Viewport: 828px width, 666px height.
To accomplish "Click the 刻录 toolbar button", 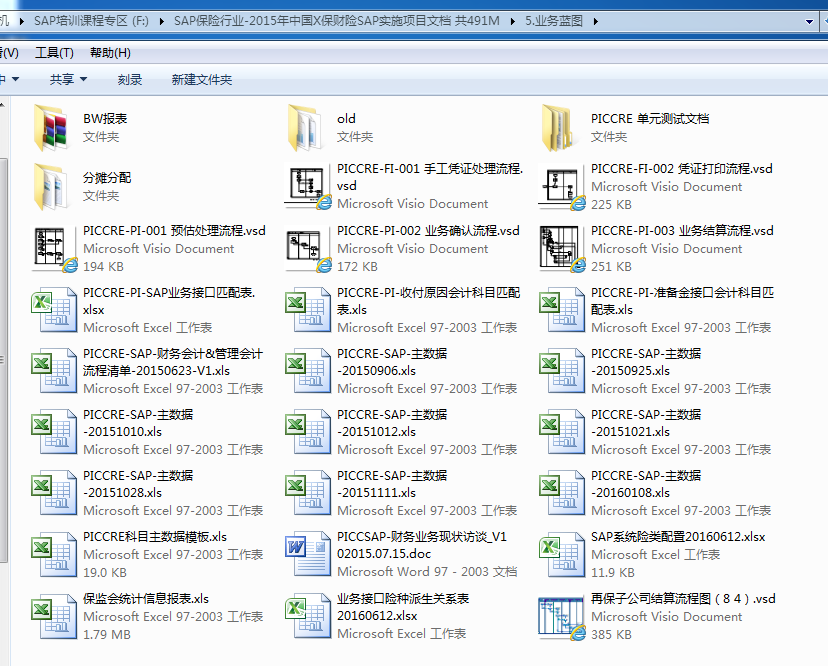I will tap(130, 80).
